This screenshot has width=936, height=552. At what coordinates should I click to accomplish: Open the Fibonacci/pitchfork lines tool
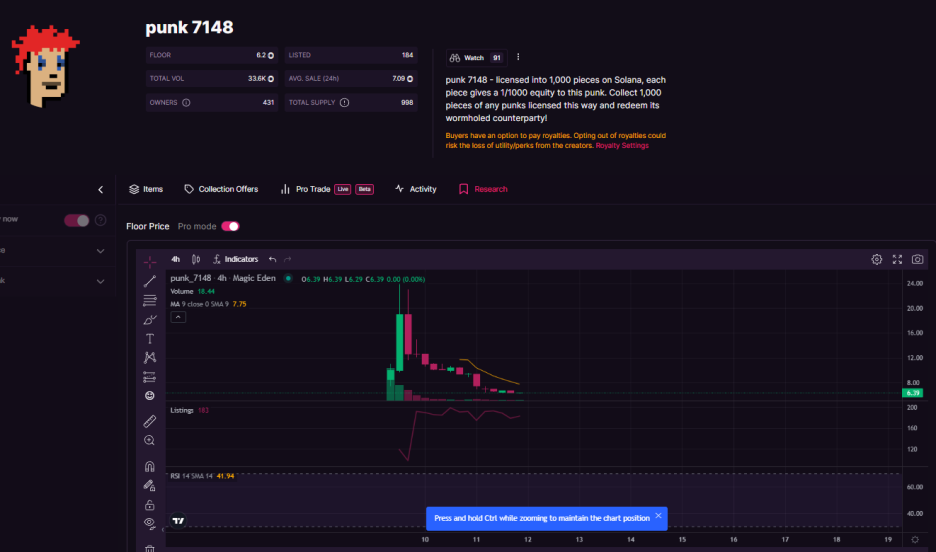[150, 300]
